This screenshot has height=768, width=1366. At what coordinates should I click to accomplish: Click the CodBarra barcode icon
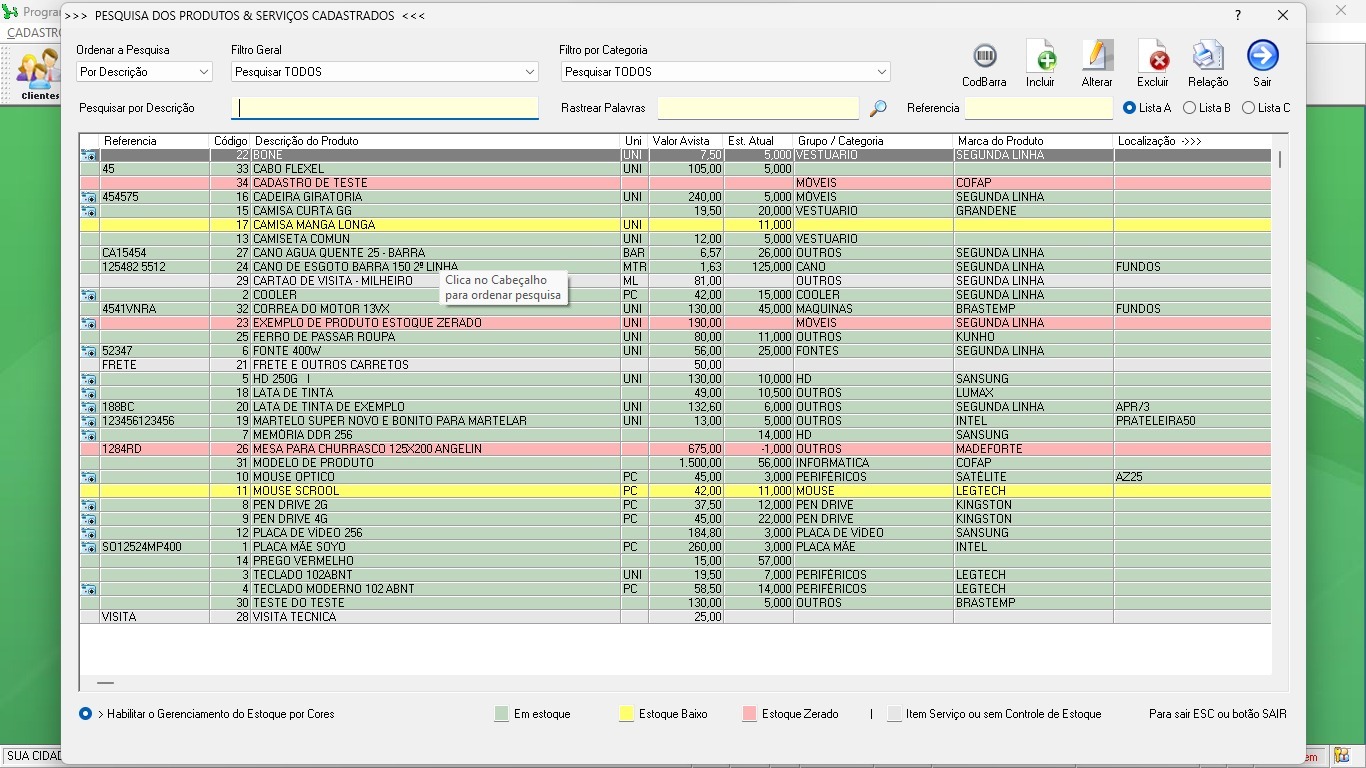click(x=984, y=57)
